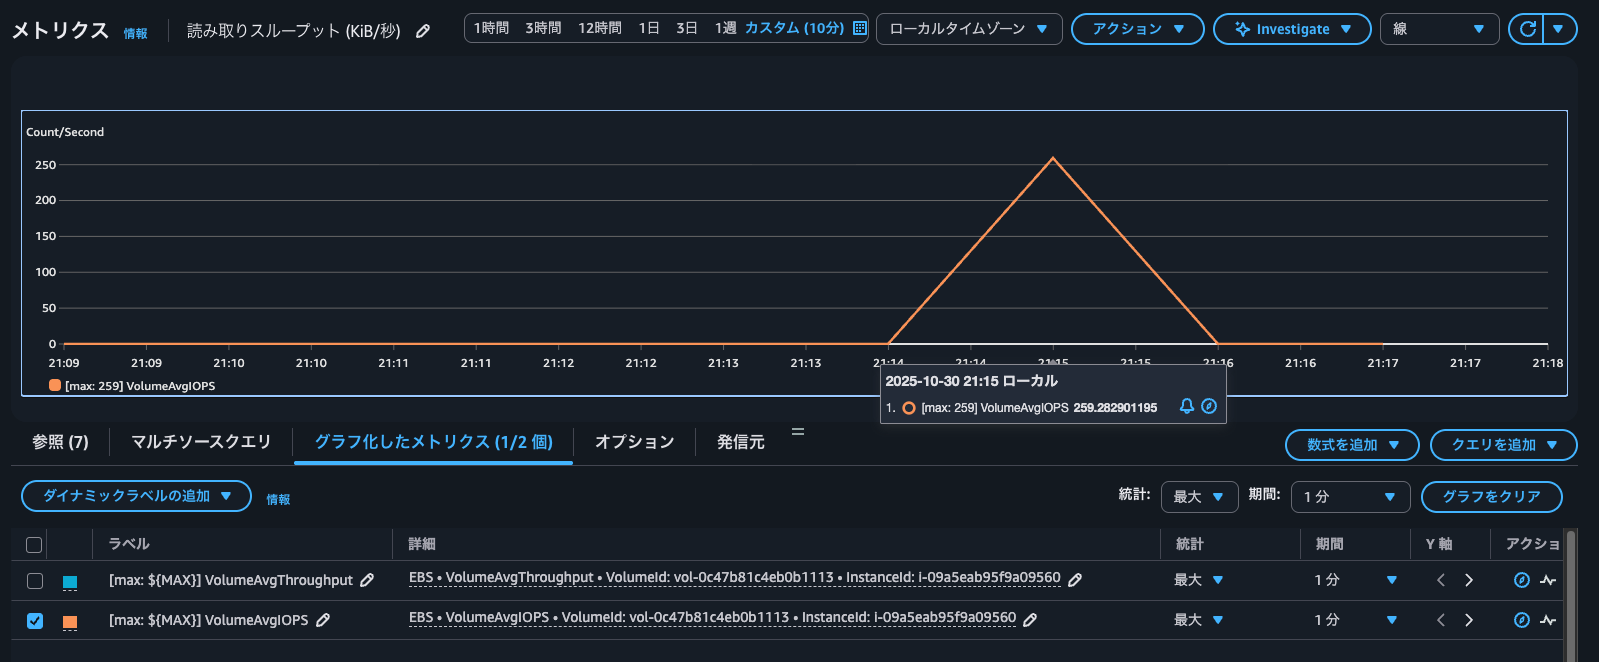Click legend label [max: 259] VolumeAvgIOPS
This screenshot has width=1599, height=662.
[x=140, y=386]
